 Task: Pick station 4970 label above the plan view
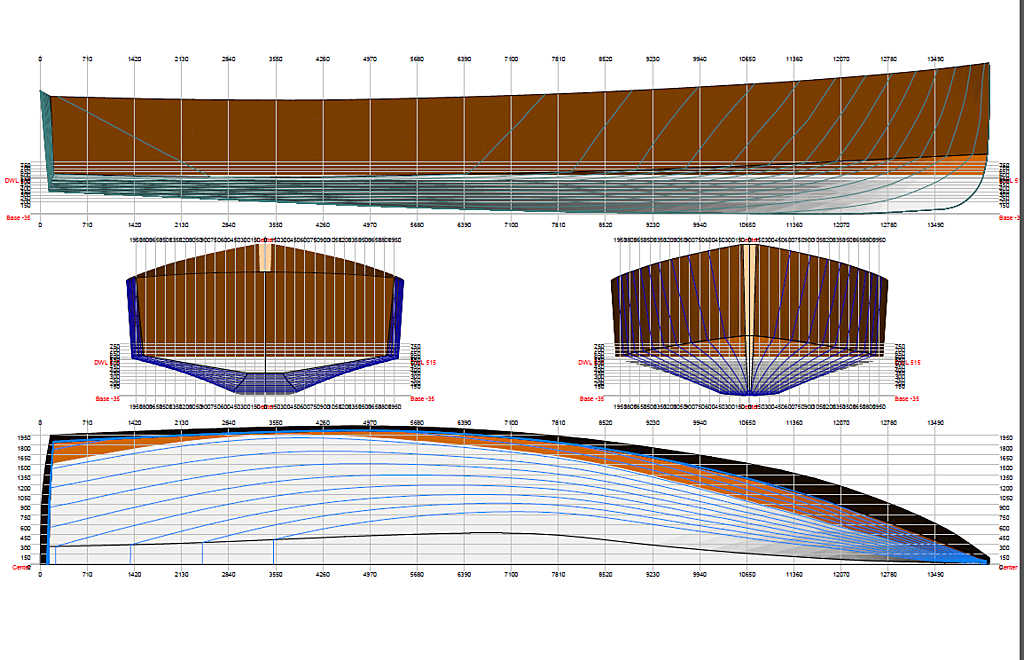tap(370, 423)
